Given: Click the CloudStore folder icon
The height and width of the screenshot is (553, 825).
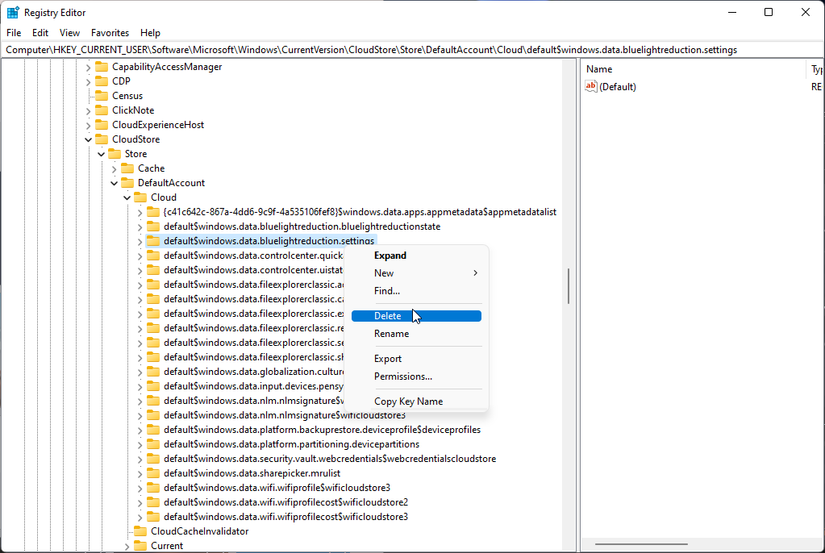Looking at the screenshot, I should click(102, 139).
